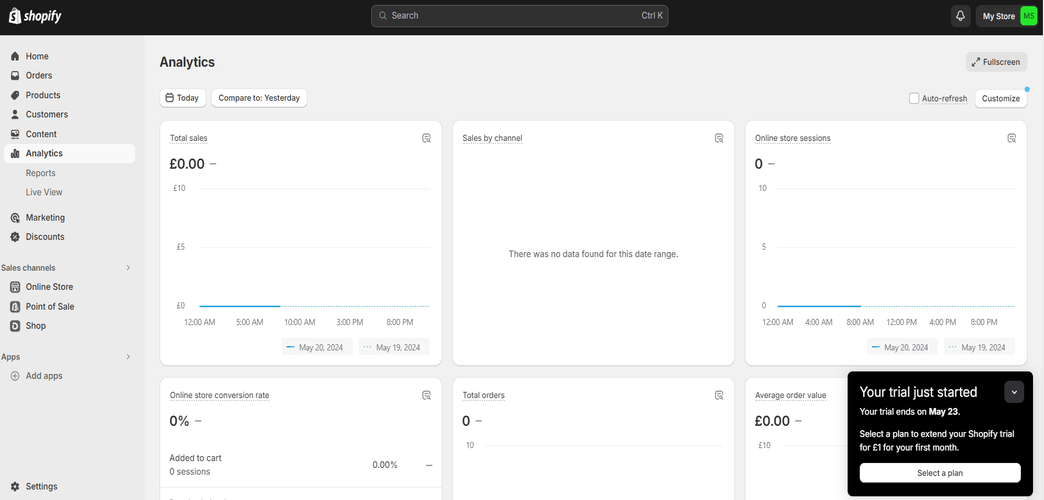
Task: Click the Shopify logo
Action: pos(35,16)
